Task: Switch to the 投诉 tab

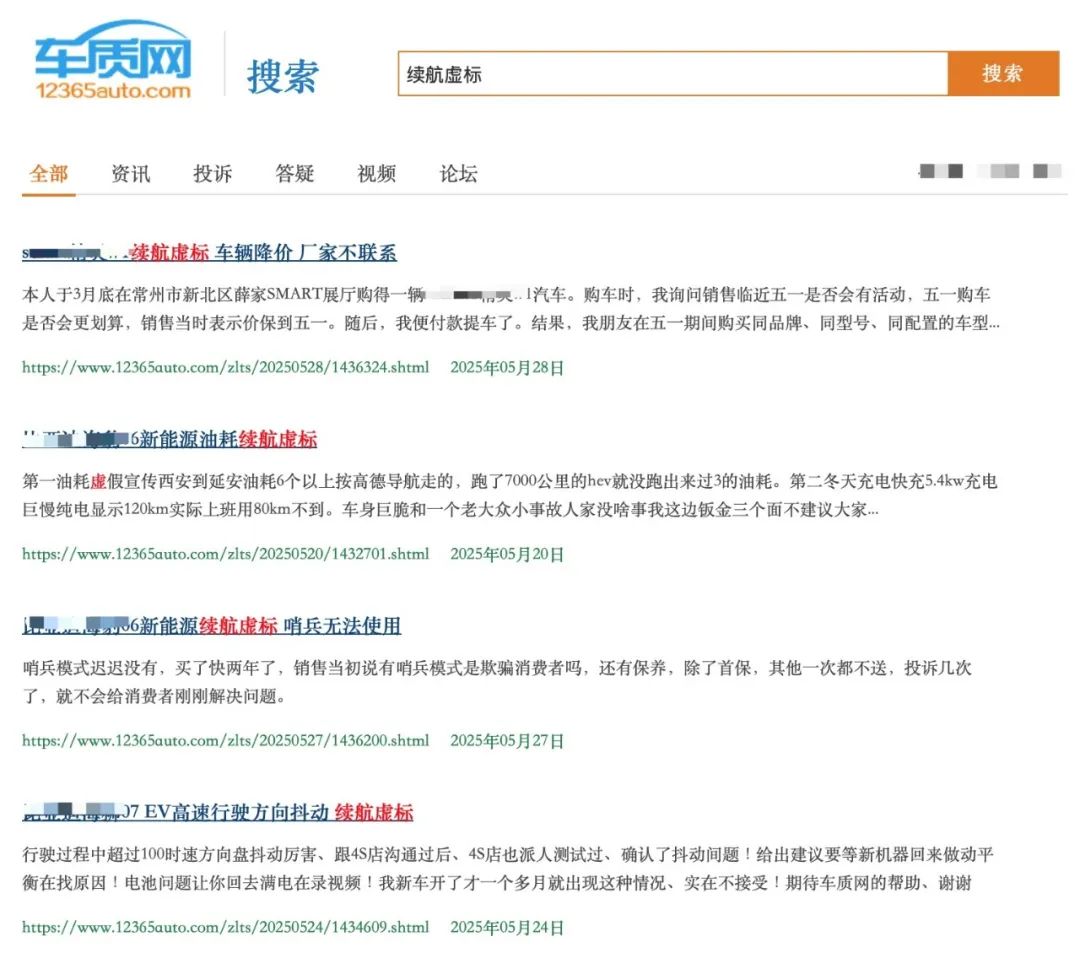Action: pos(211,173)
